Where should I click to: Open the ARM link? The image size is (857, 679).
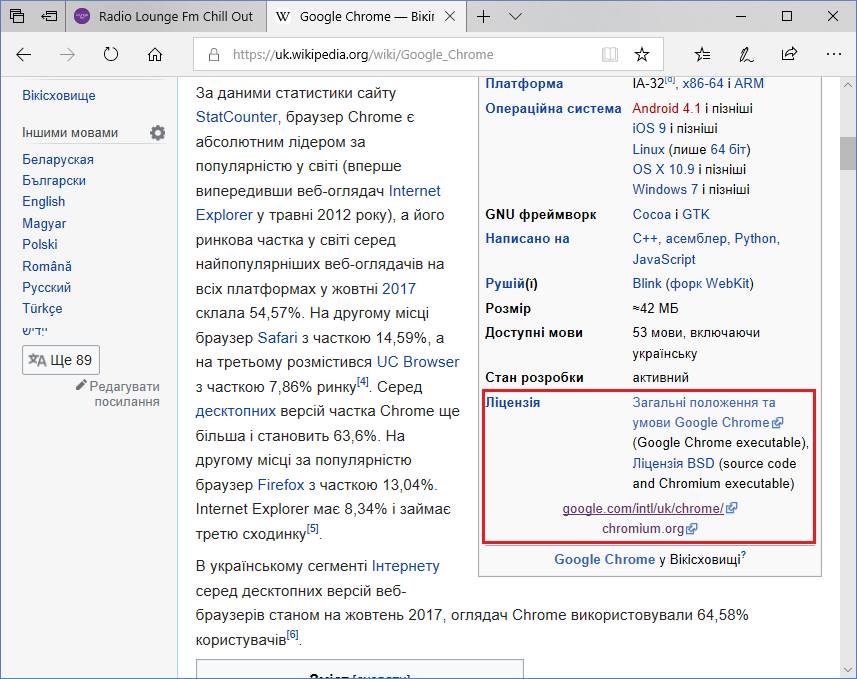click(749, 84)
